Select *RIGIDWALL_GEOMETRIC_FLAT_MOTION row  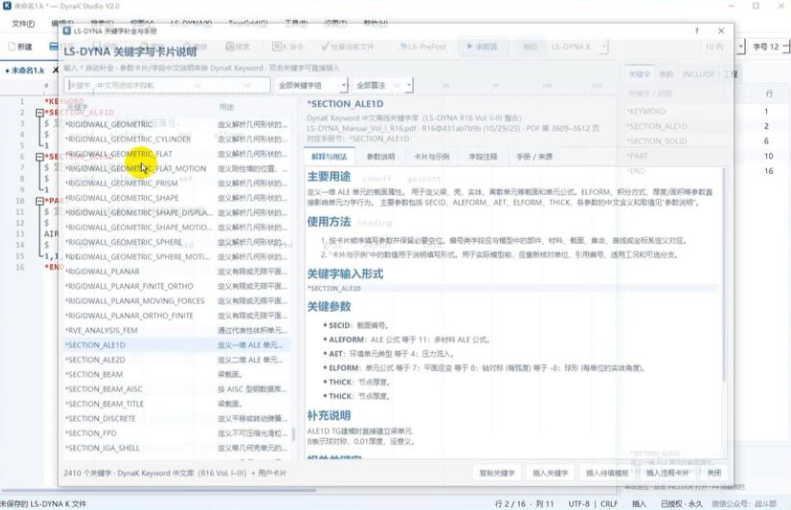click(x=176, y=168)
